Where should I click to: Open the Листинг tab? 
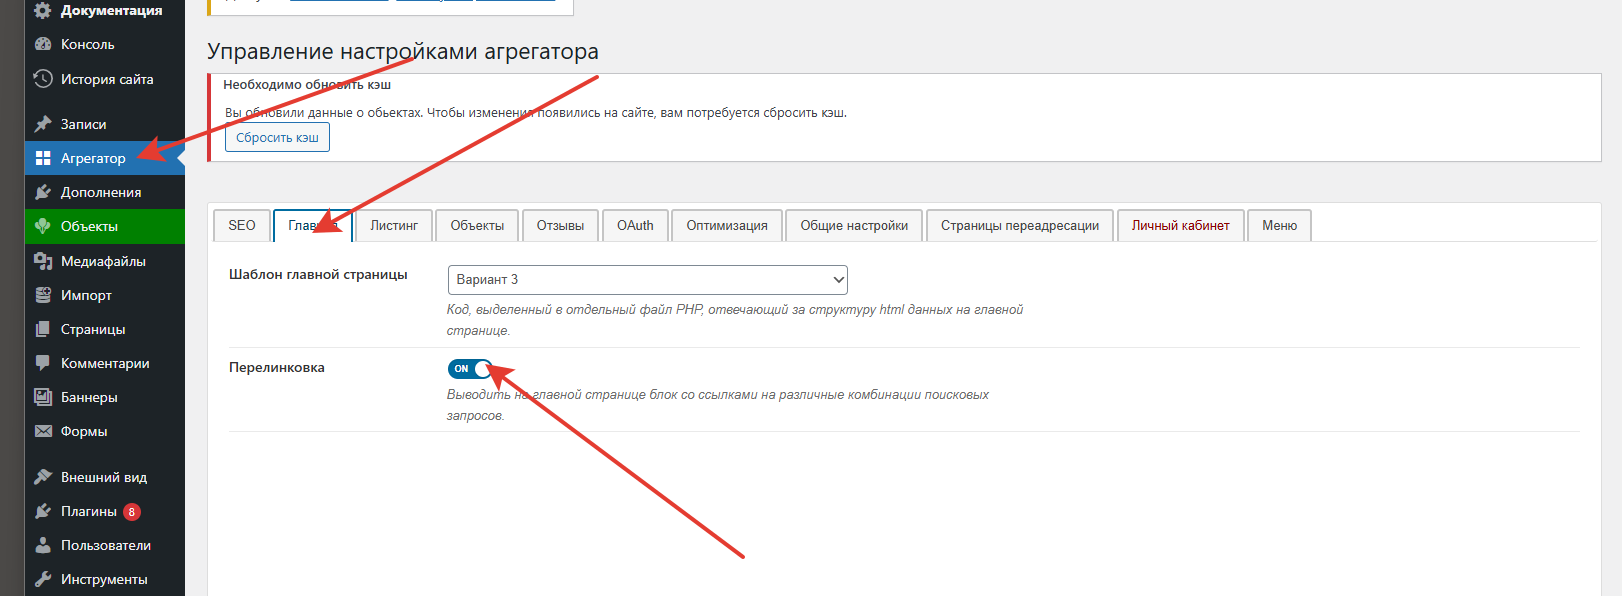pyautogui.click(x=394, y=226)
